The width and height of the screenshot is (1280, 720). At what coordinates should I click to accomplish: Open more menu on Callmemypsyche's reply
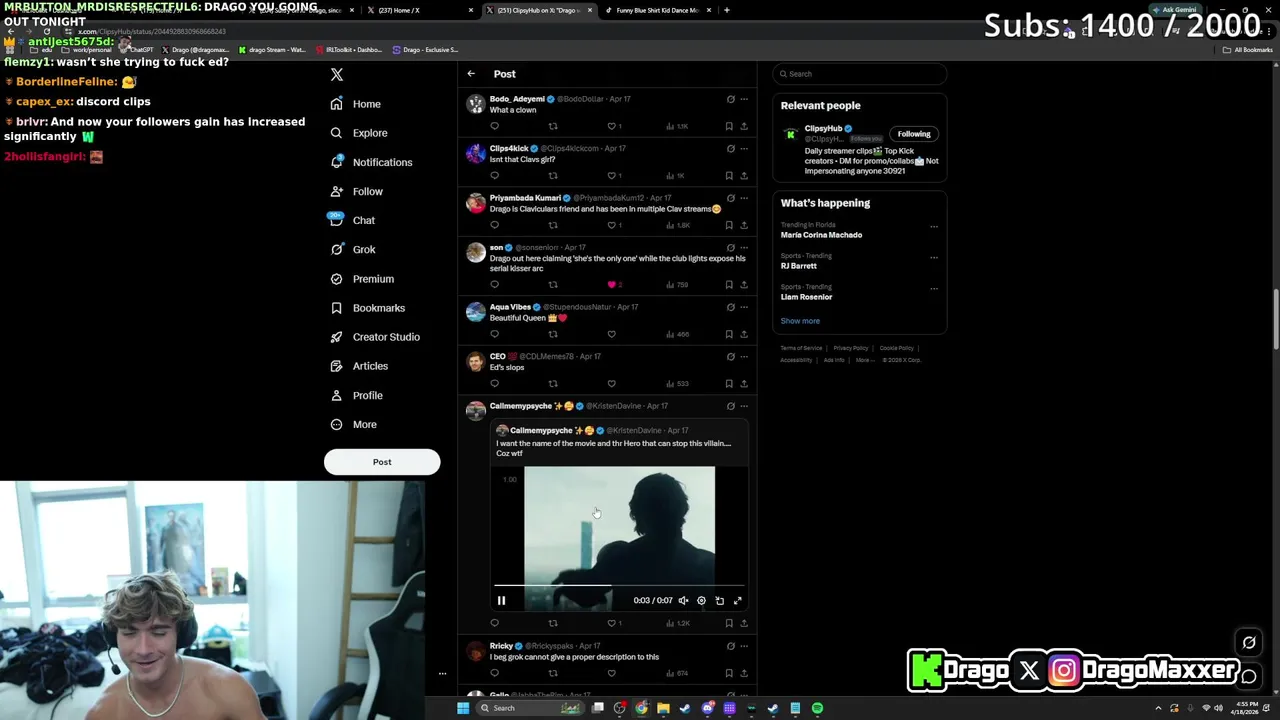744,406
